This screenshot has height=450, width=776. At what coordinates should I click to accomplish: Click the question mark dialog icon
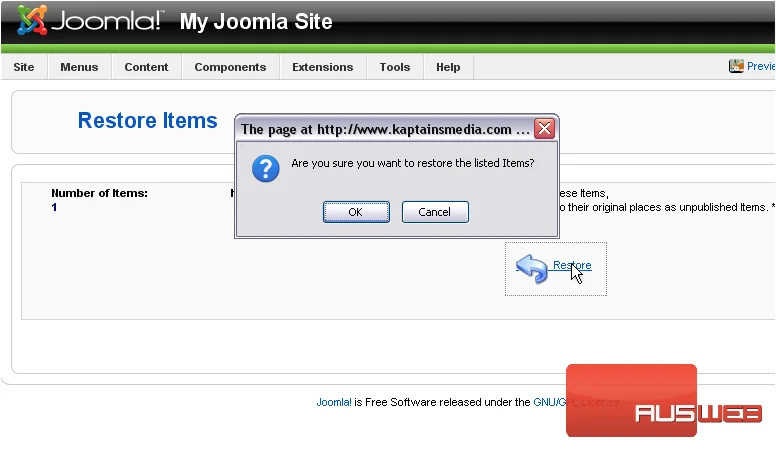point(266,169)
